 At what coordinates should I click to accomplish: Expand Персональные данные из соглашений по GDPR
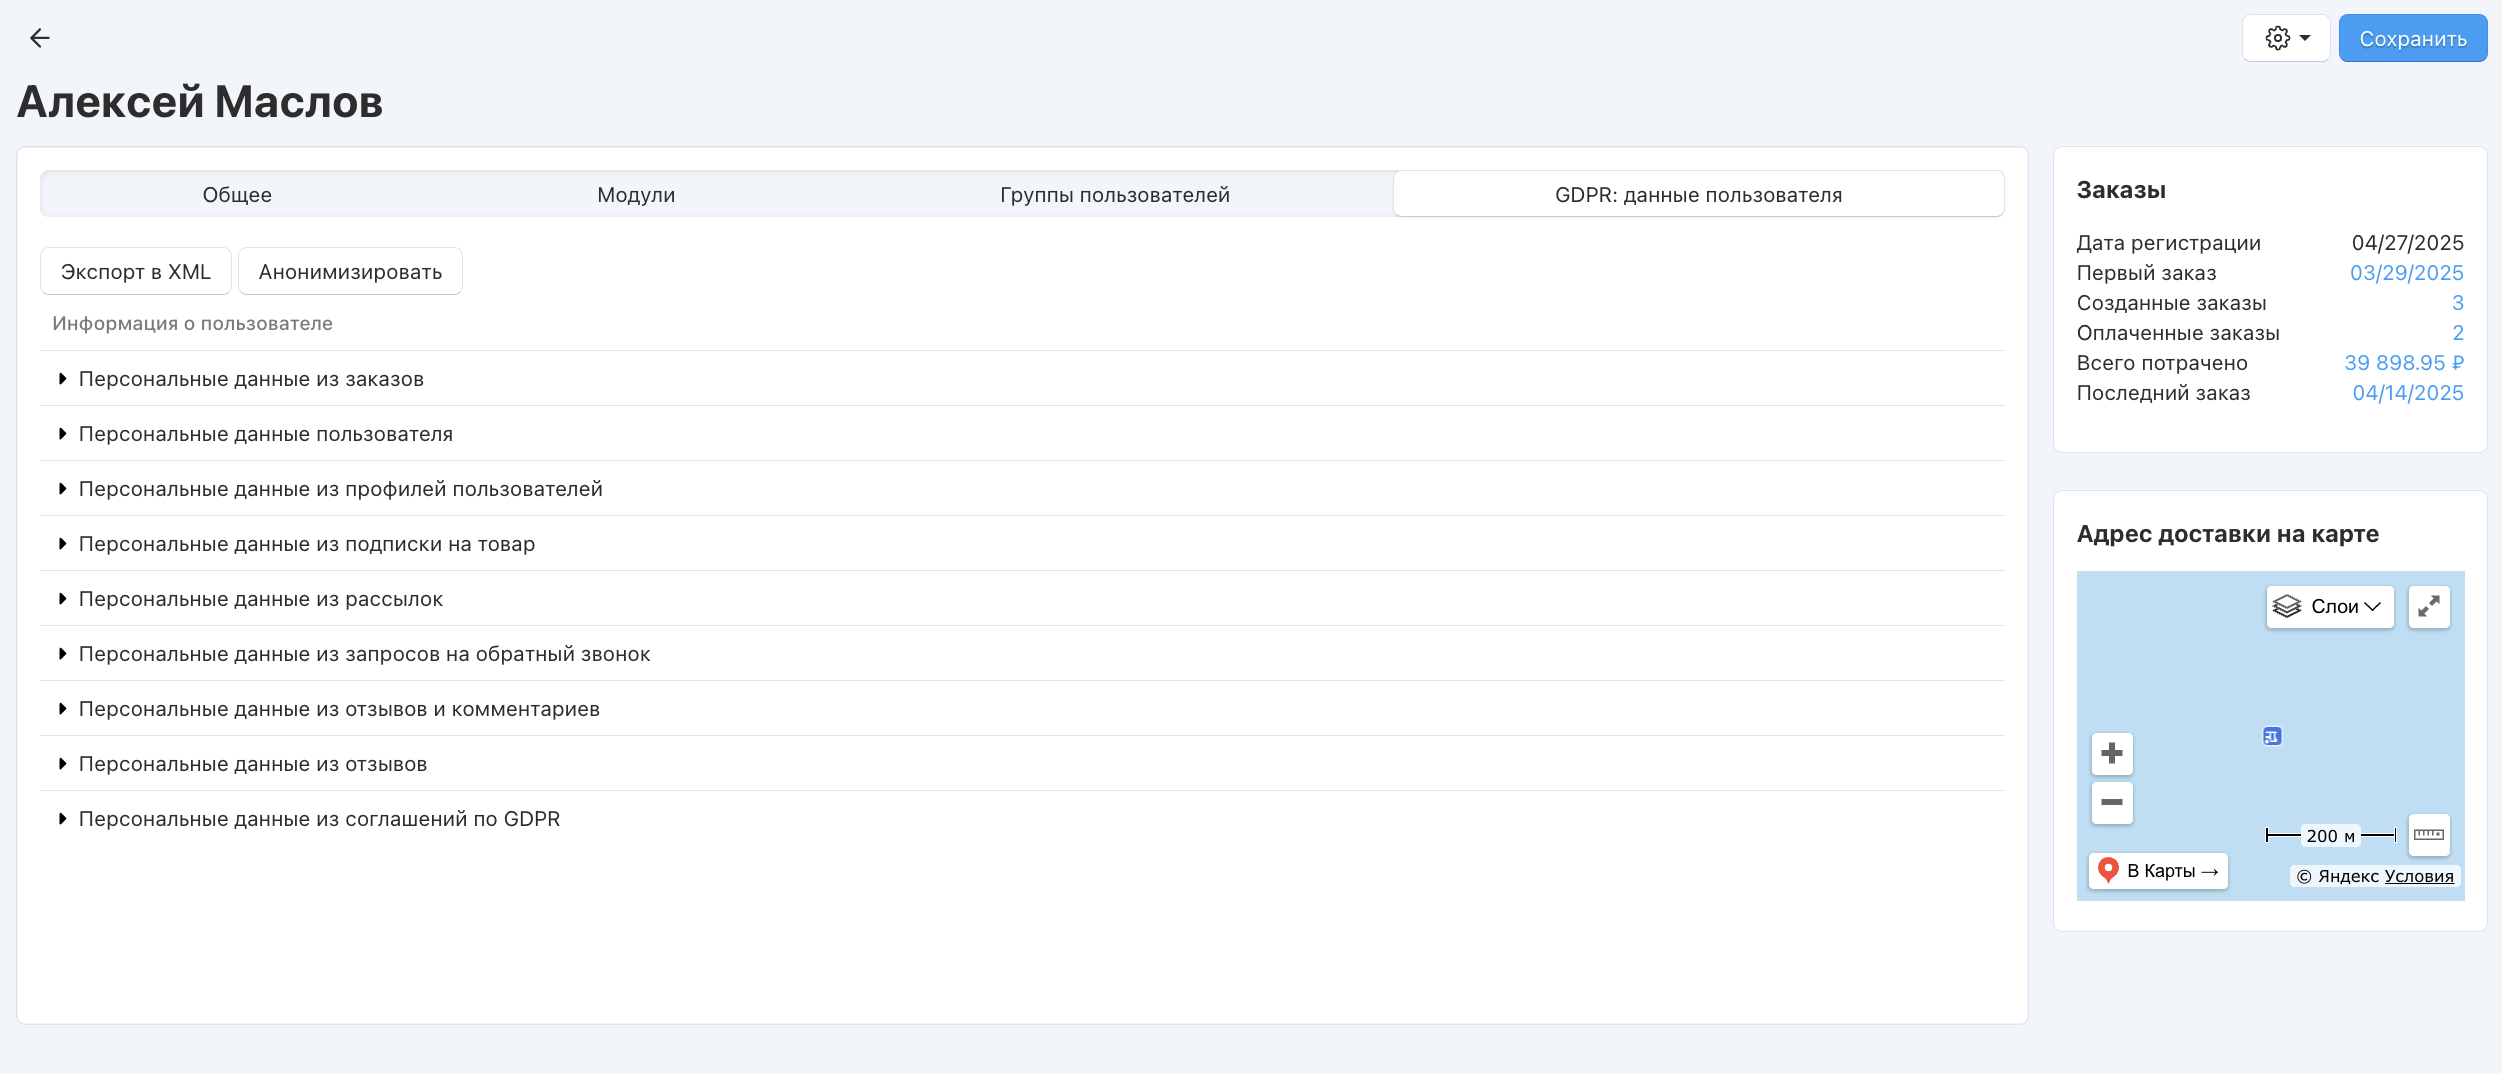click(319, 819)
